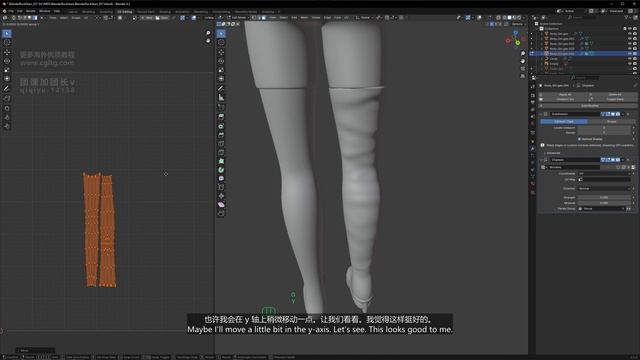640x360 pixels.
Task: Toggle camera view icon in 3D viewport
Action: [x=523, y=69]
